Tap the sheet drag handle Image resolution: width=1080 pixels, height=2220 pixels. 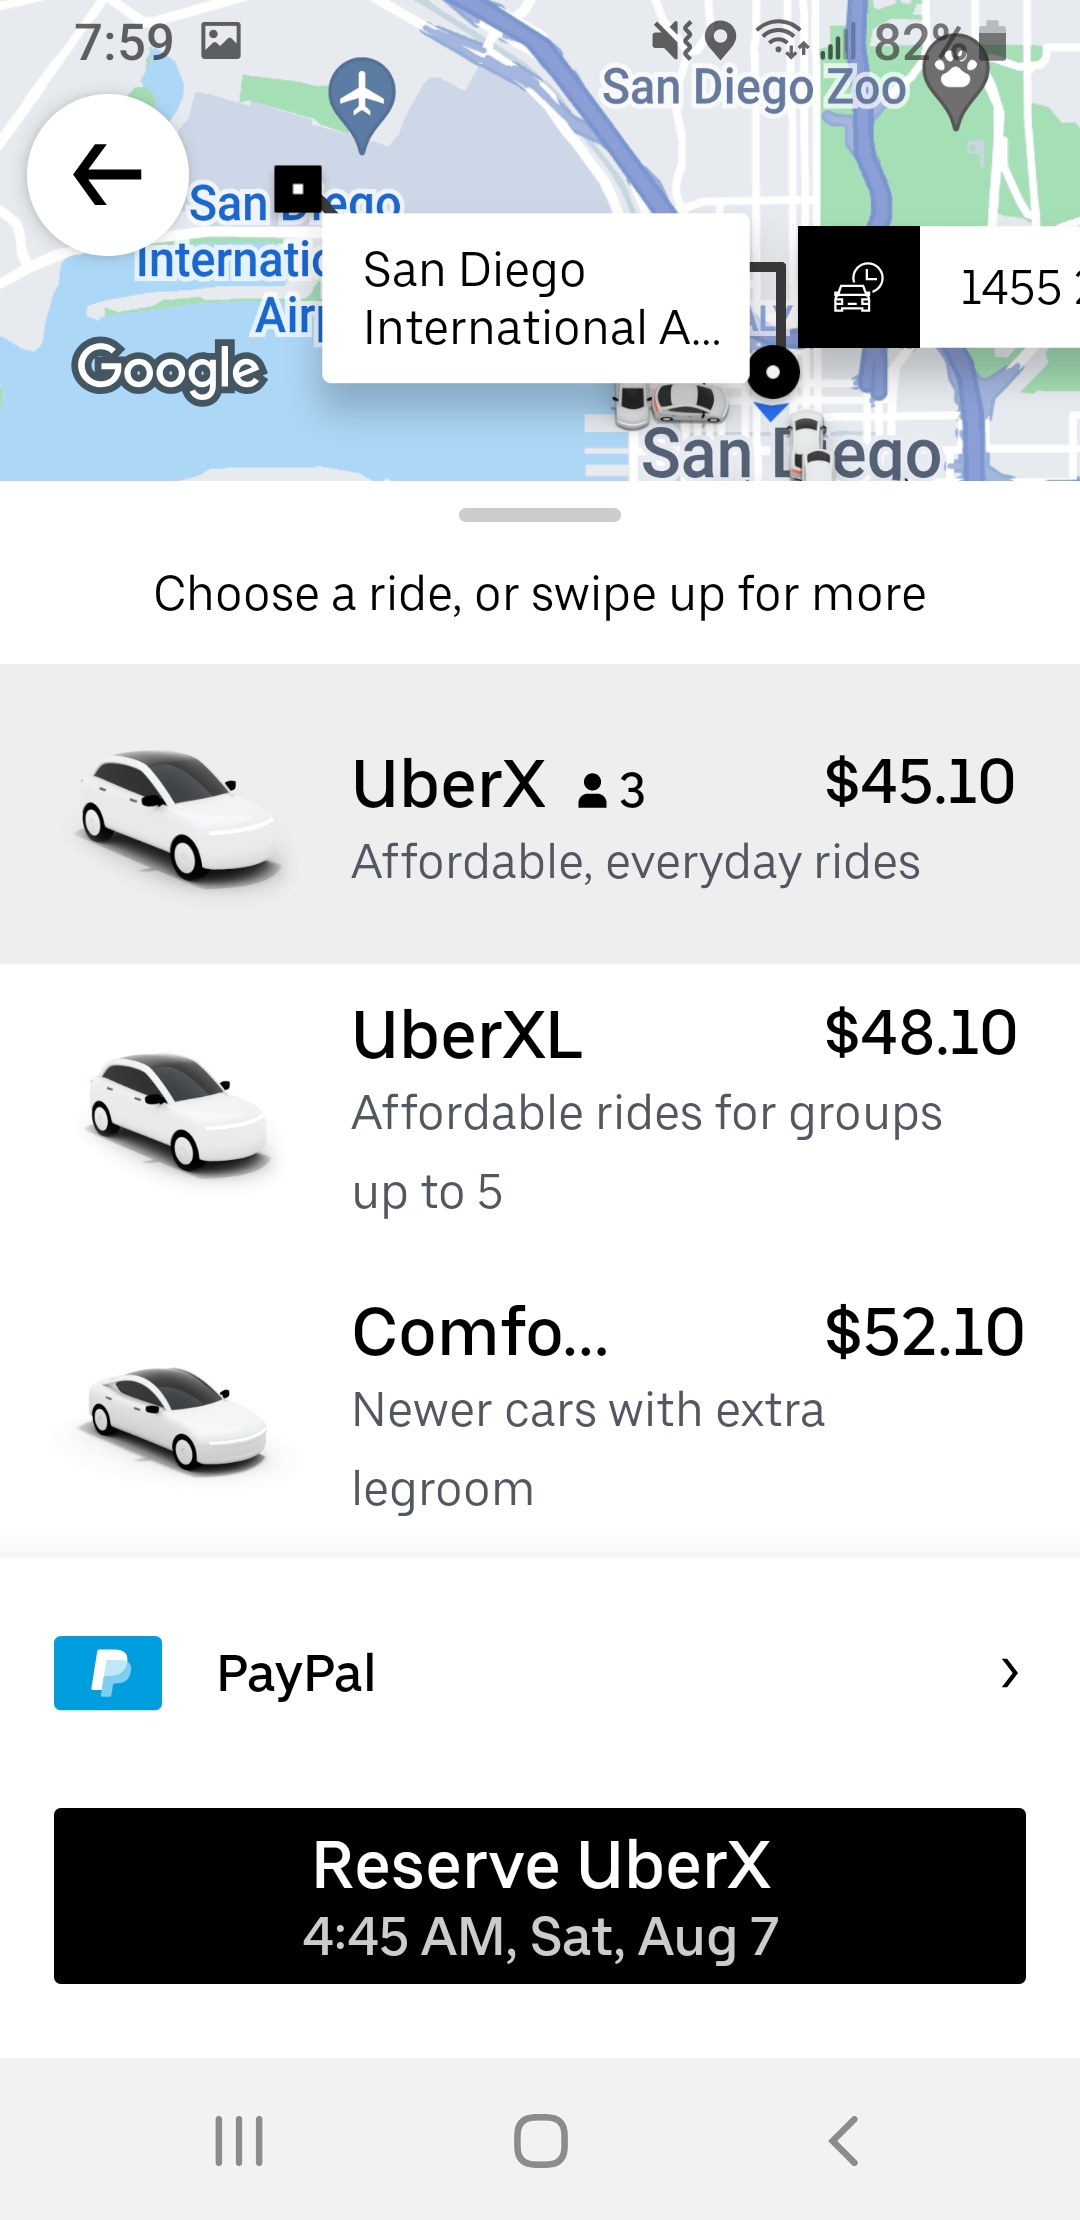point(540,515)
